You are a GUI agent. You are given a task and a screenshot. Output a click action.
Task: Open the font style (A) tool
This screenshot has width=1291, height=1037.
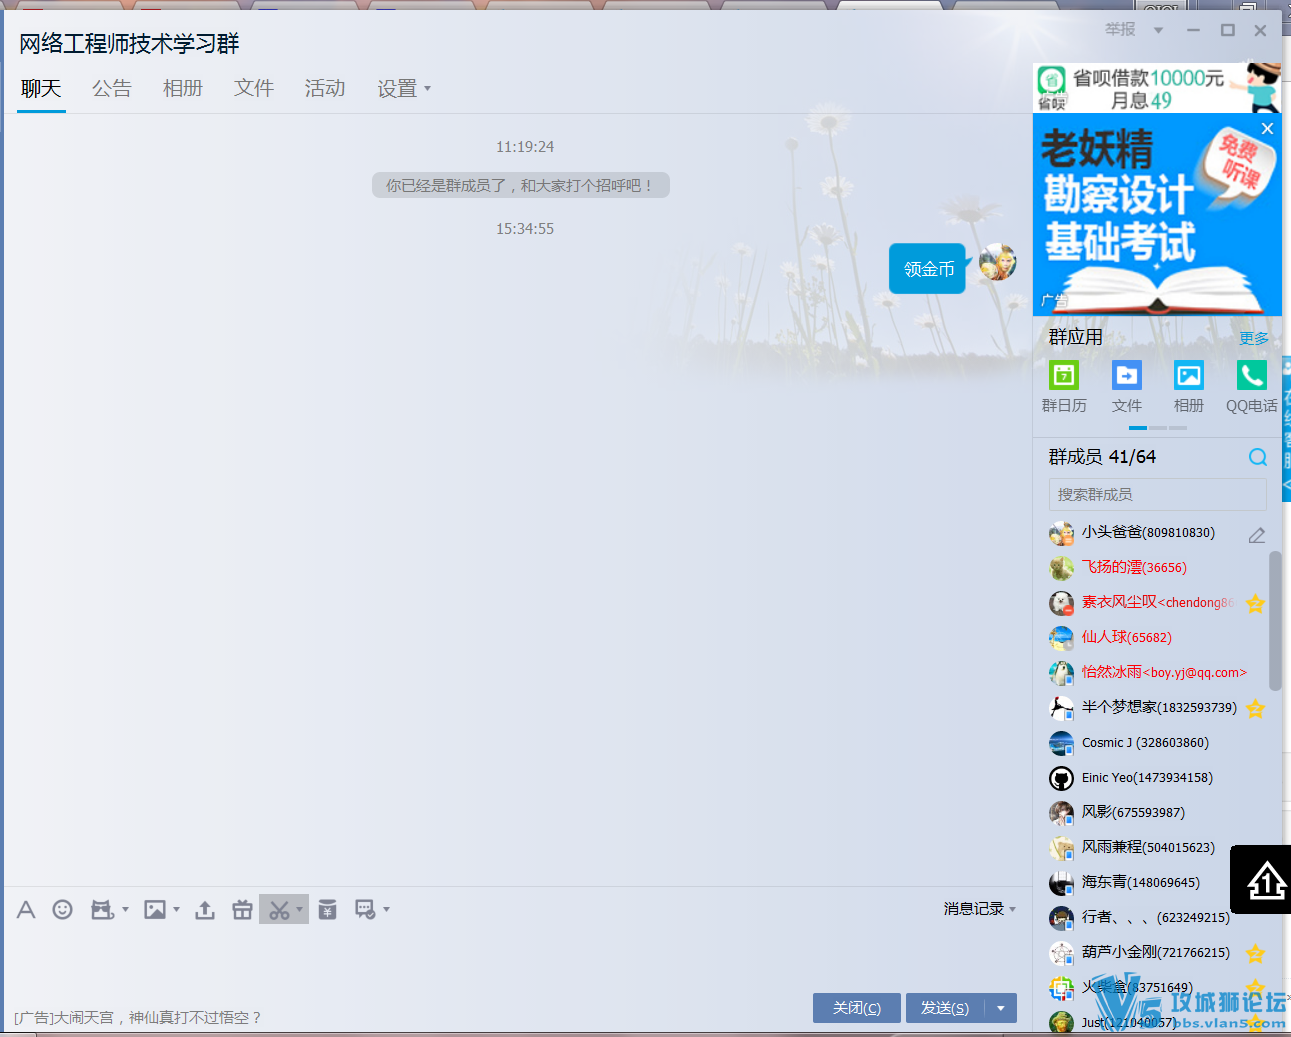(26, 909)
